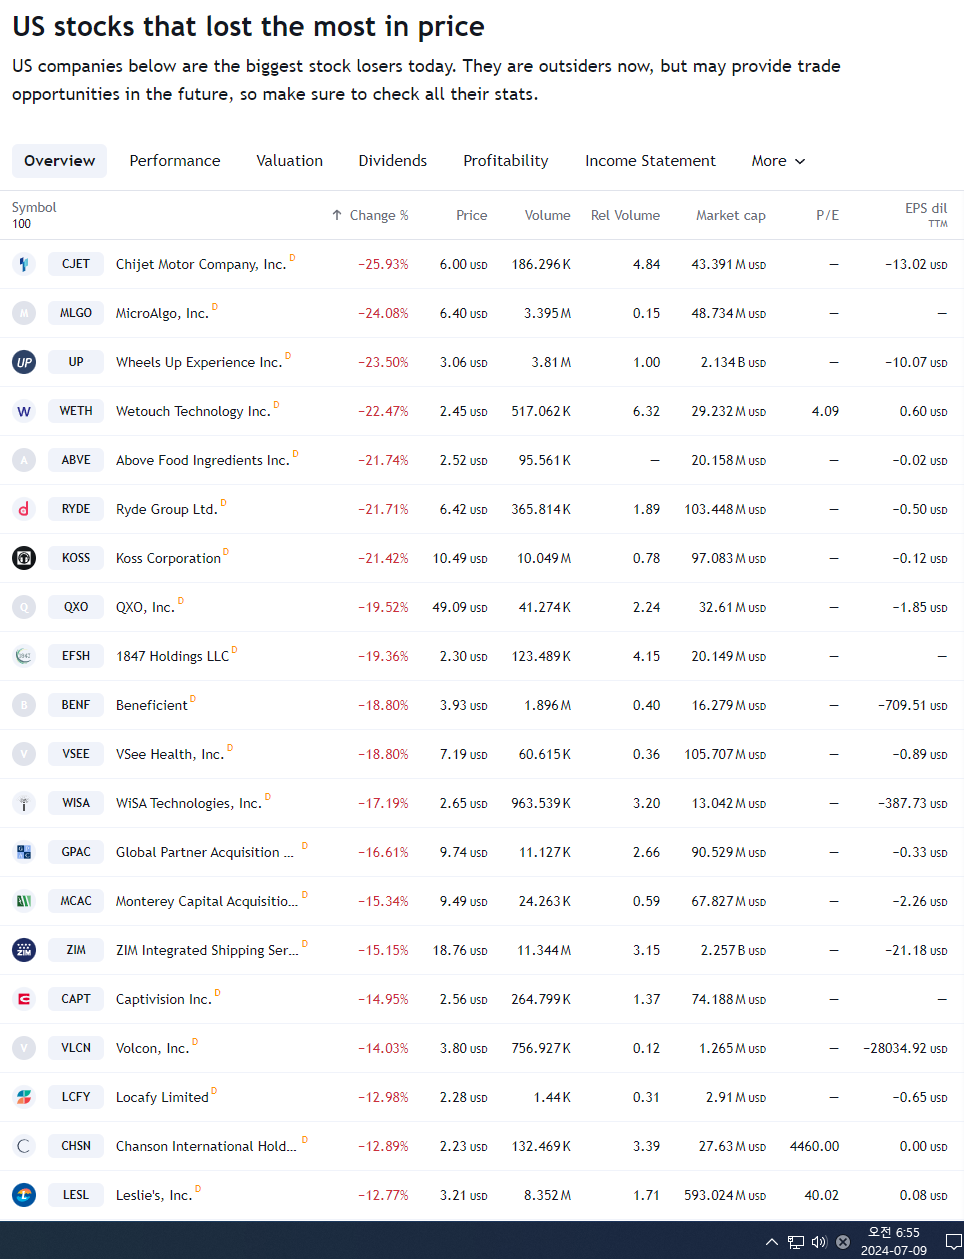Show hidden system tray icons

point(772,1242)
